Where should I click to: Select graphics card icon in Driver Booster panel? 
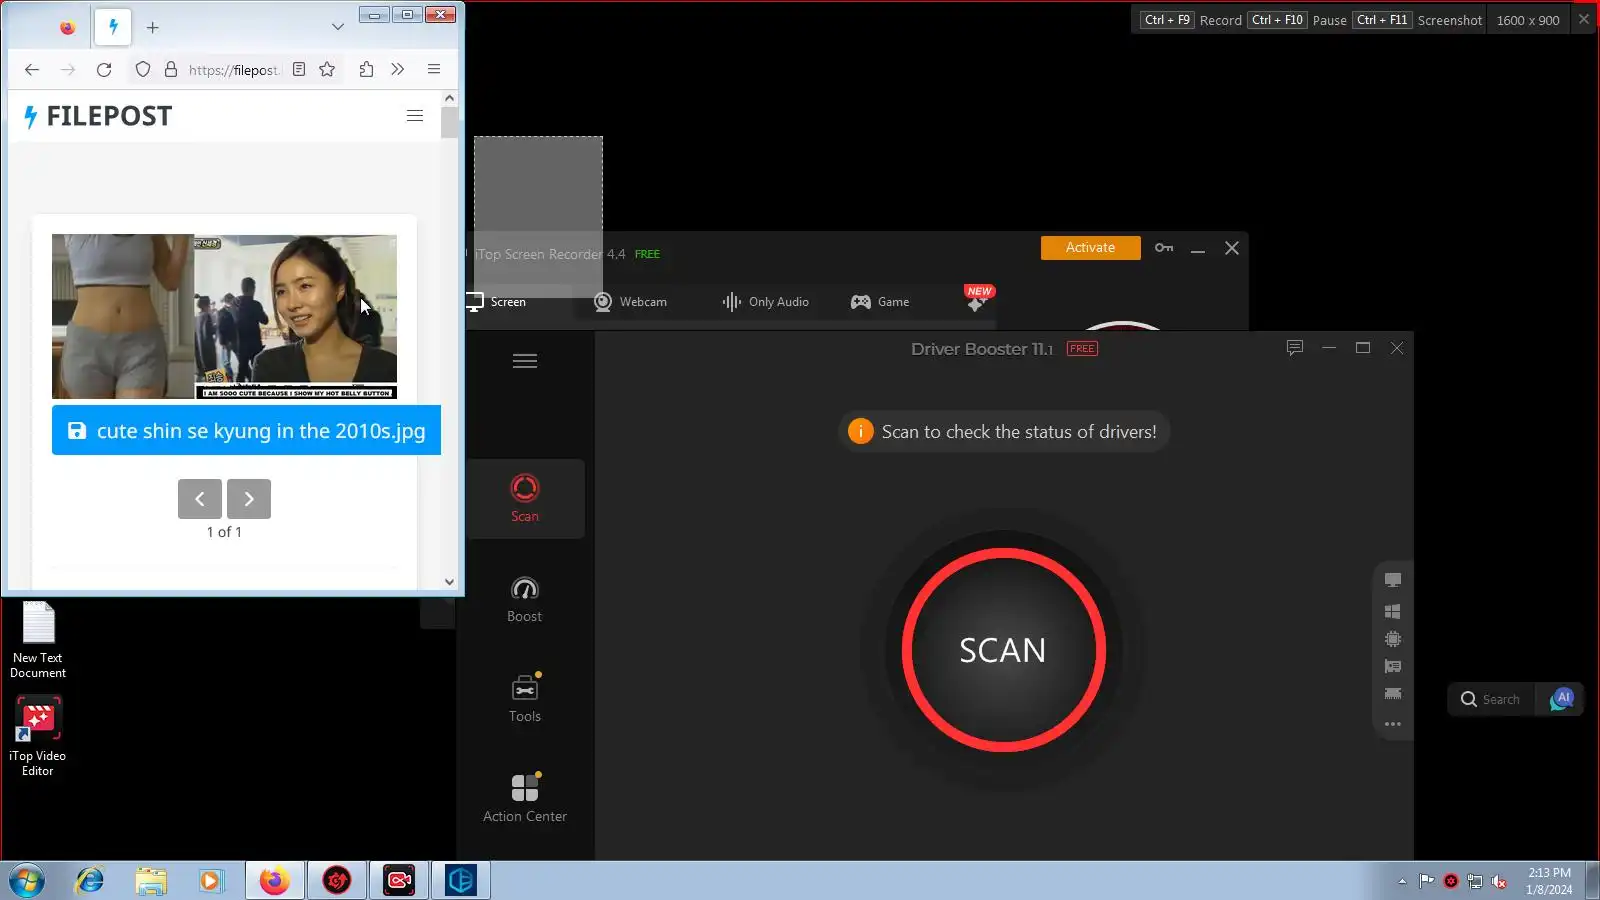(x=1393, y=667)
